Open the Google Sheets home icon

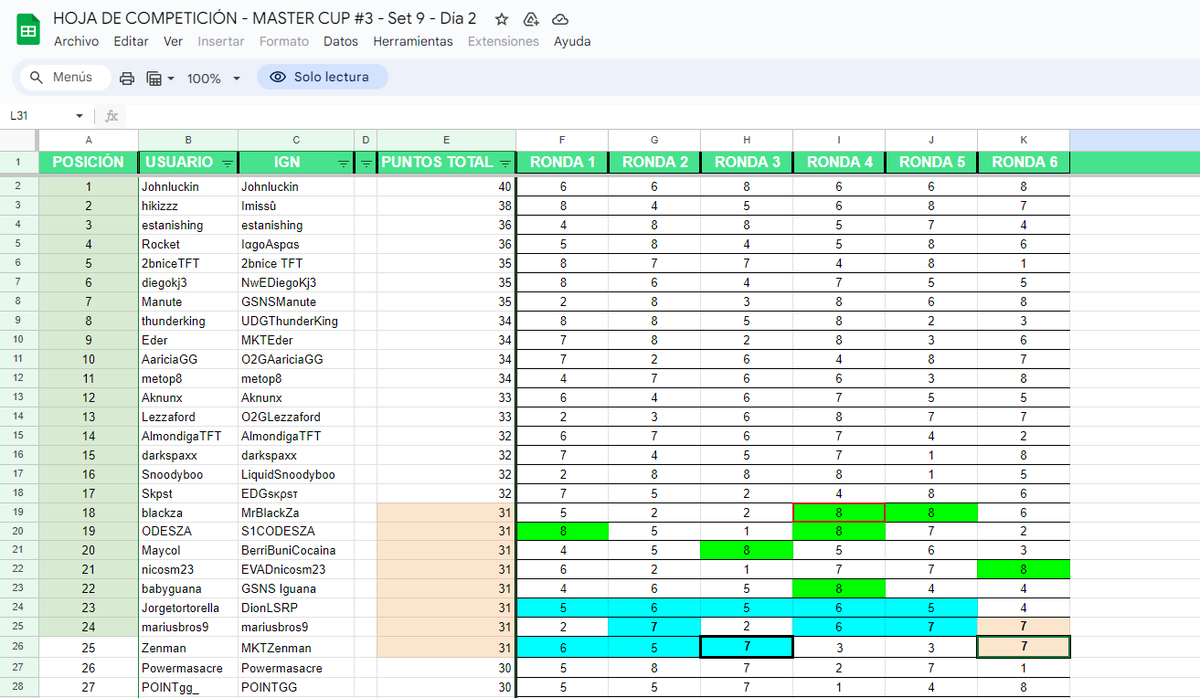pos(29,30)
